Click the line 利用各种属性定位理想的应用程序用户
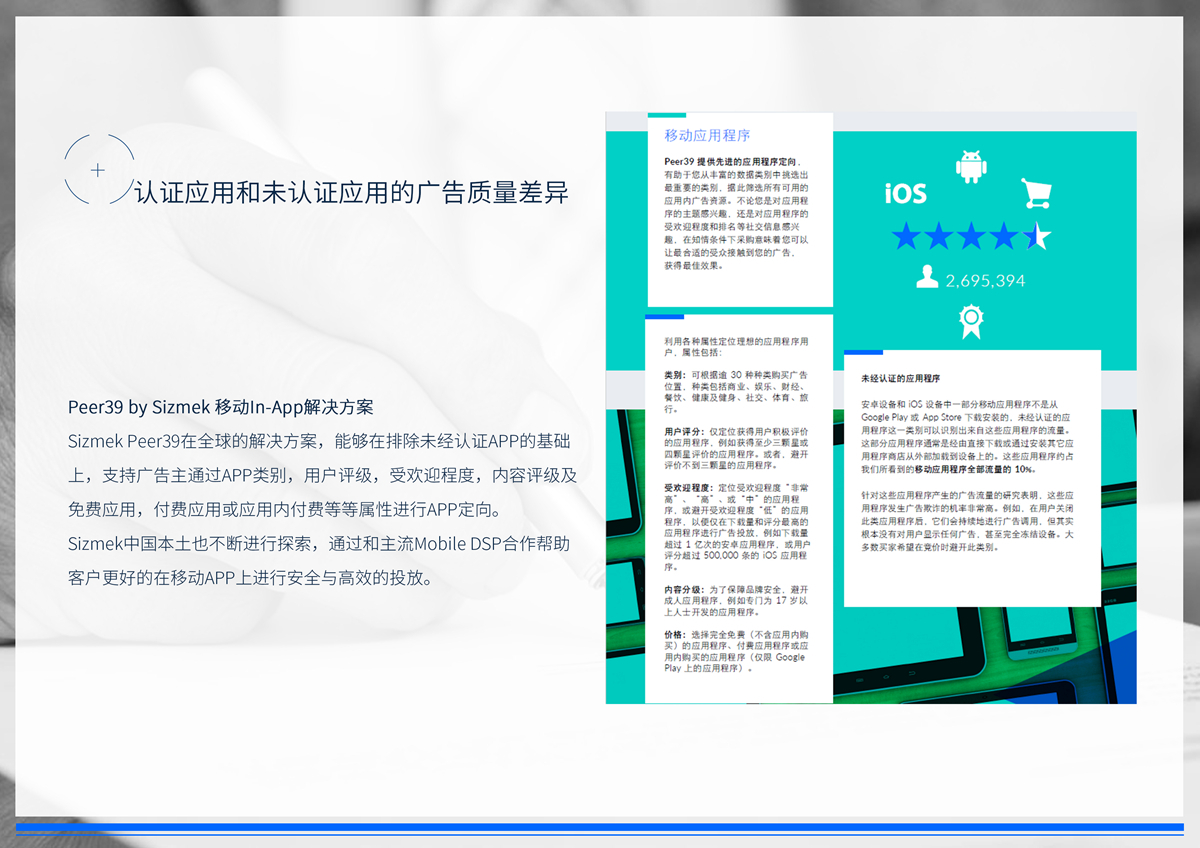This screenshot has width=1200, height=848. (x=736, y=342)
